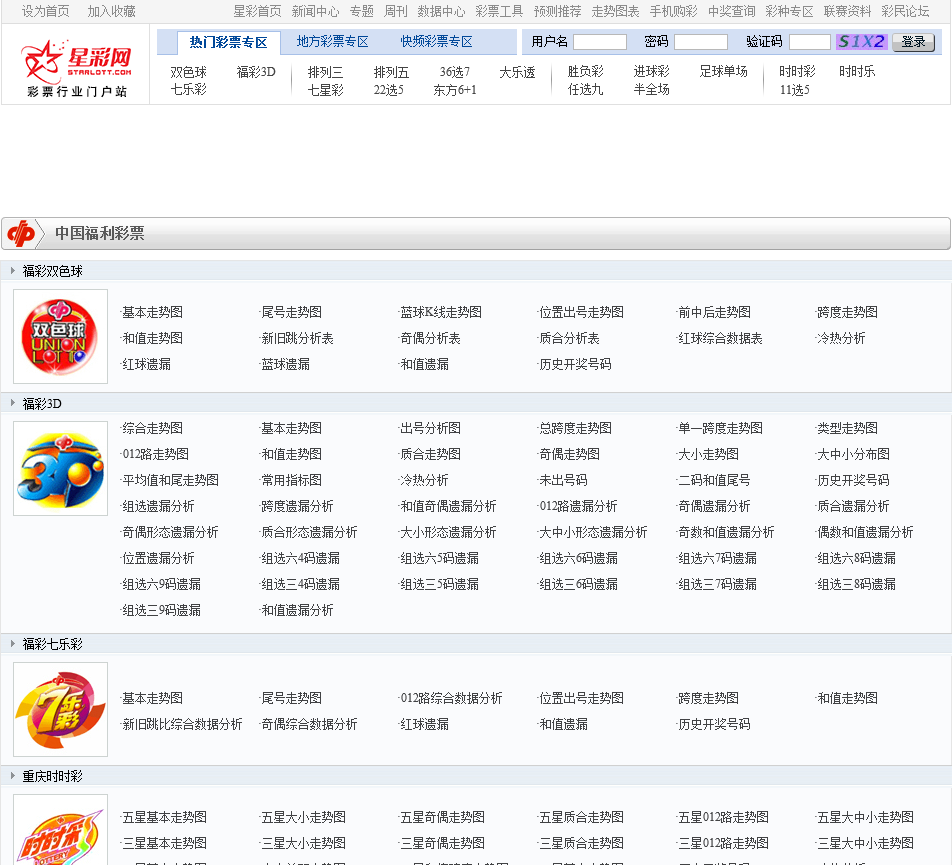This screenshot has height=865, width=952.
Task: Open 冷热分析 under 福彩双色球
Action: 841,338
